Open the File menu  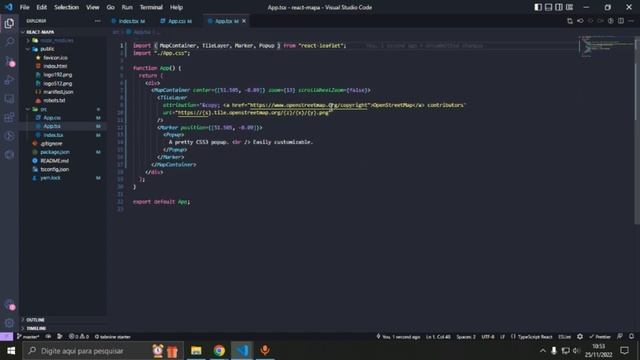[x=24, y=7]
